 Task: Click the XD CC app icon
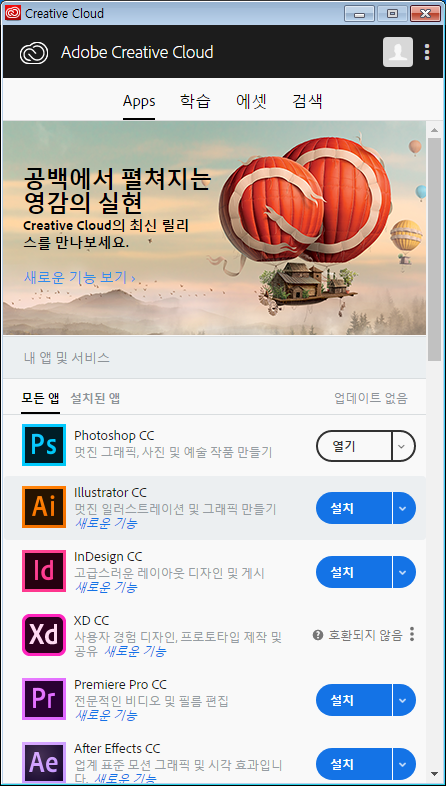point(44,635)
